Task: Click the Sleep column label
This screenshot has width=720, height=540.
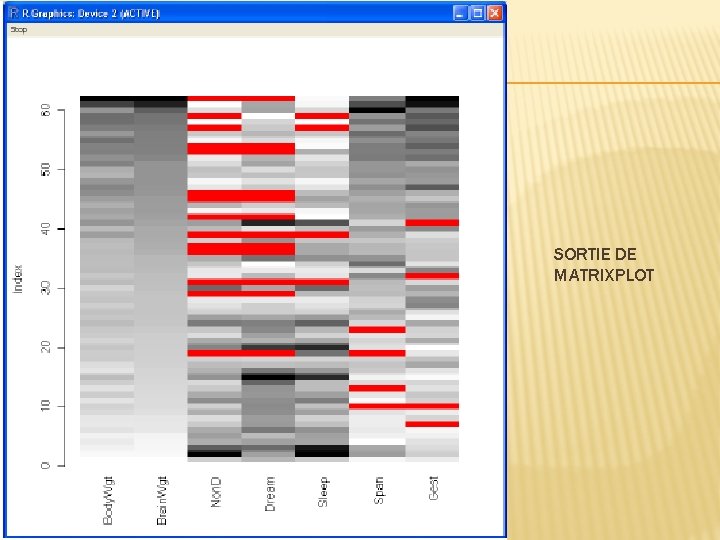Action: [x=323, y=492]
